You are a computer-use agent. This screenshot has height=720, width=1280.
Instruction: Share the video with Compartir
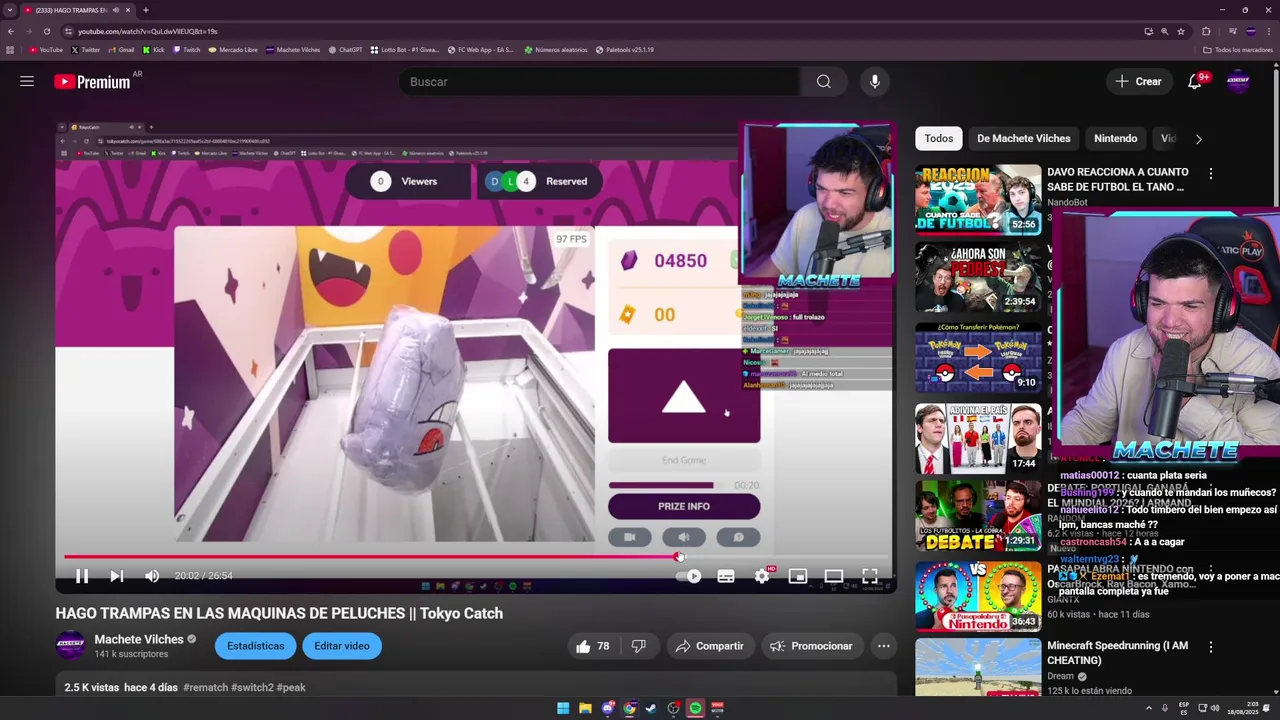coord(709,646)
